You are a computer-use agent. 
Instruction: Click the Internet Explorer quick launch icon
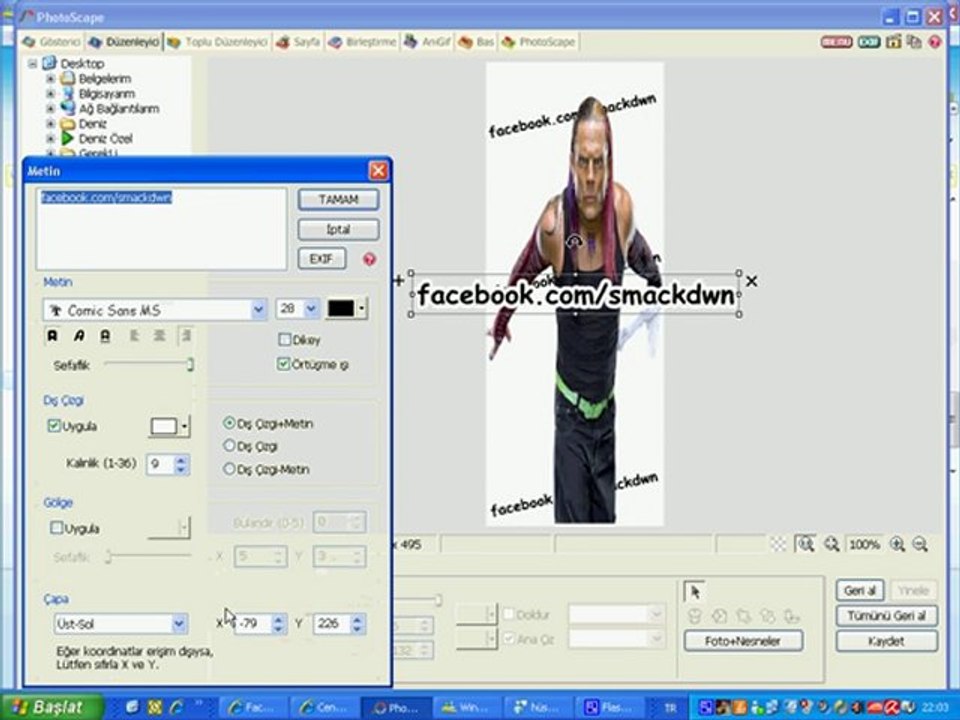coord(177,707)
